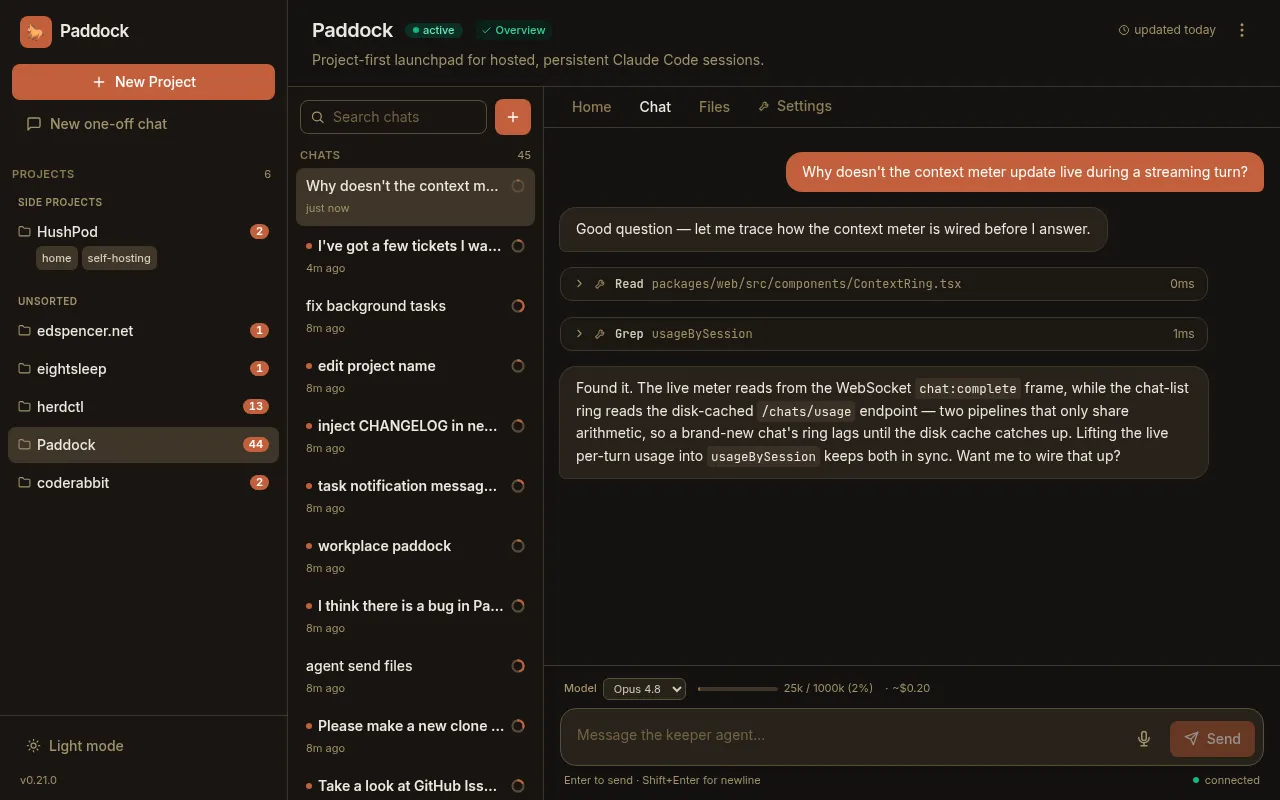This screenshot has width=1280, height=800.
Task: Open 'I think there is a bug' chat
Action: pos(415,616)
